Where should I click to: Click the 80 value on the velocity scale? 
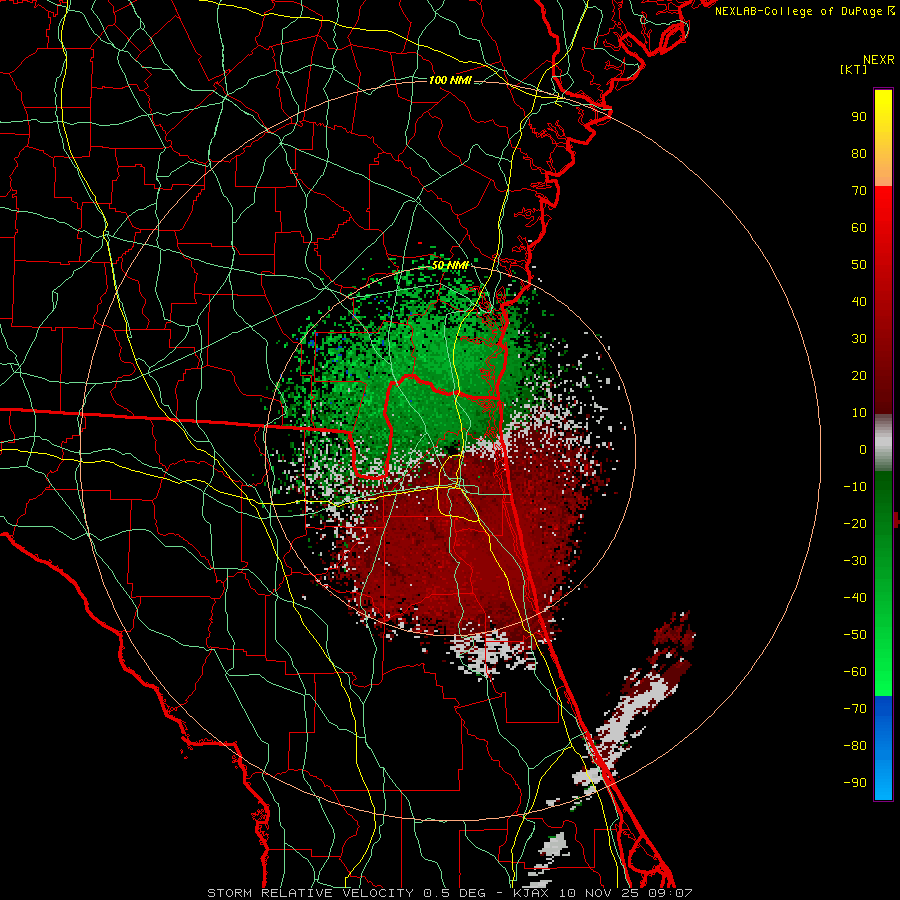pos(859,154)
